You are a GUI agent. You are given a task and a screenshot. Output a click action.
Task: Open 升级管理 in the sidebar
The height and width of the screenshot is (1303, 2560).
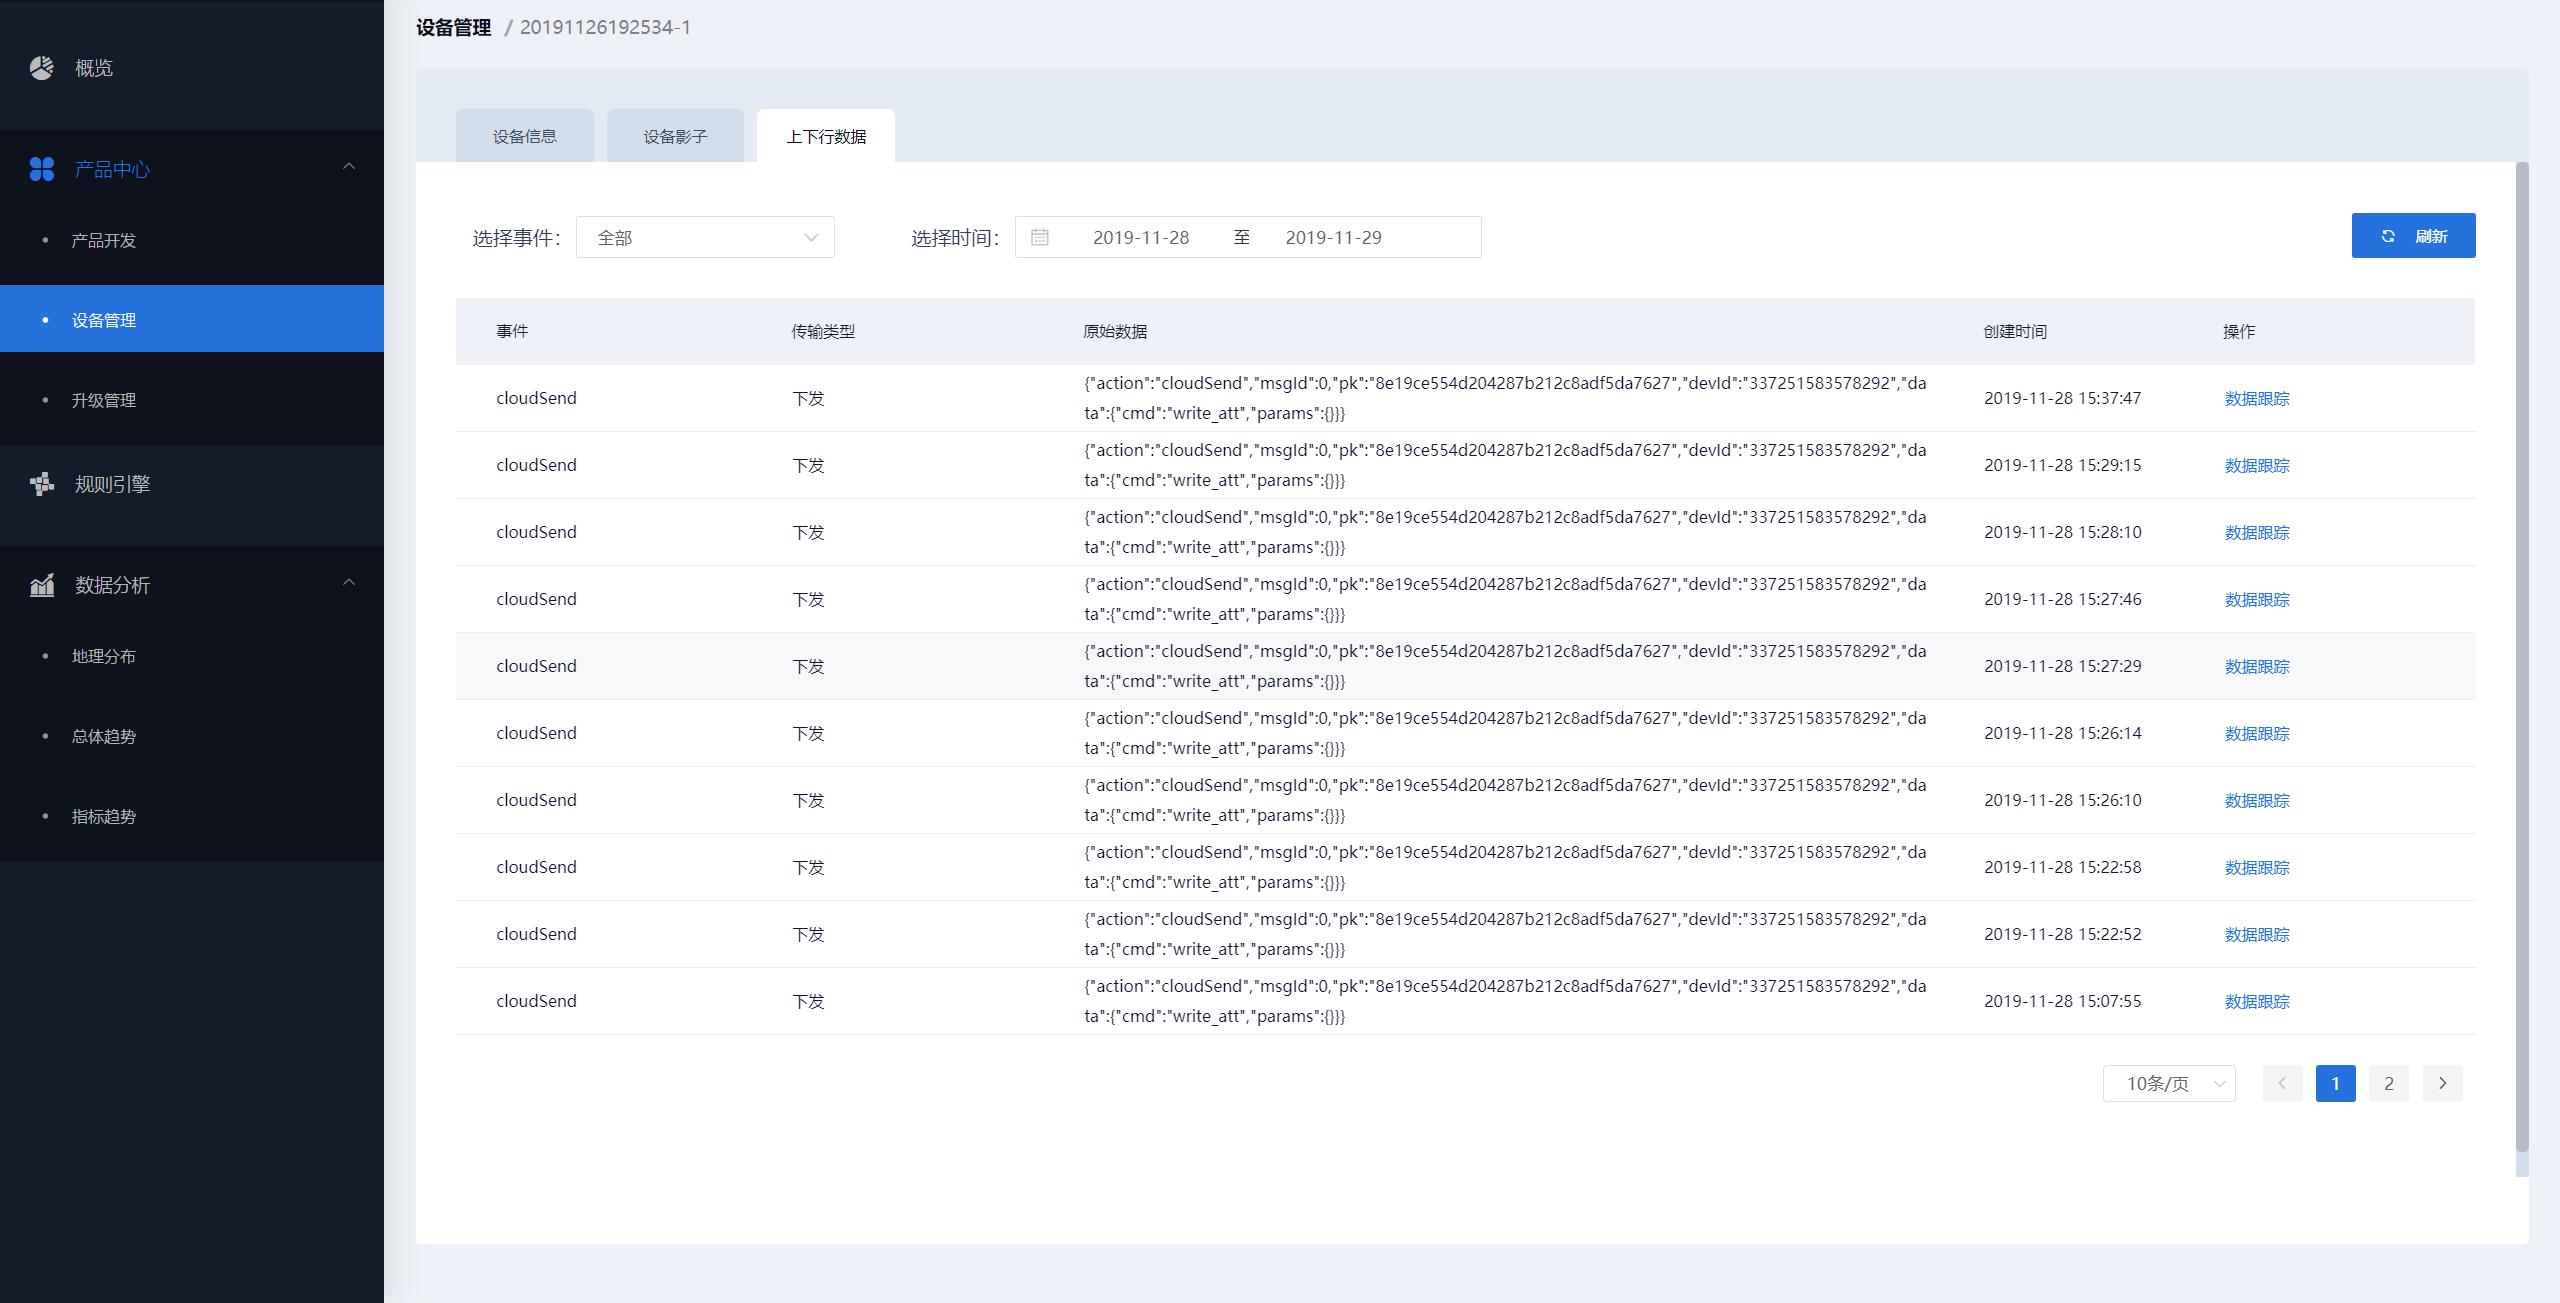(x=104, y=400)
